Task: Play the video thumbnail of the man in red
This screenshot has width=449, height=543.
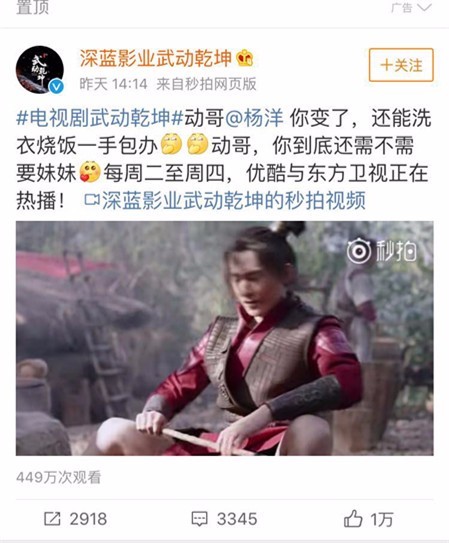Action: click(224, 338)
